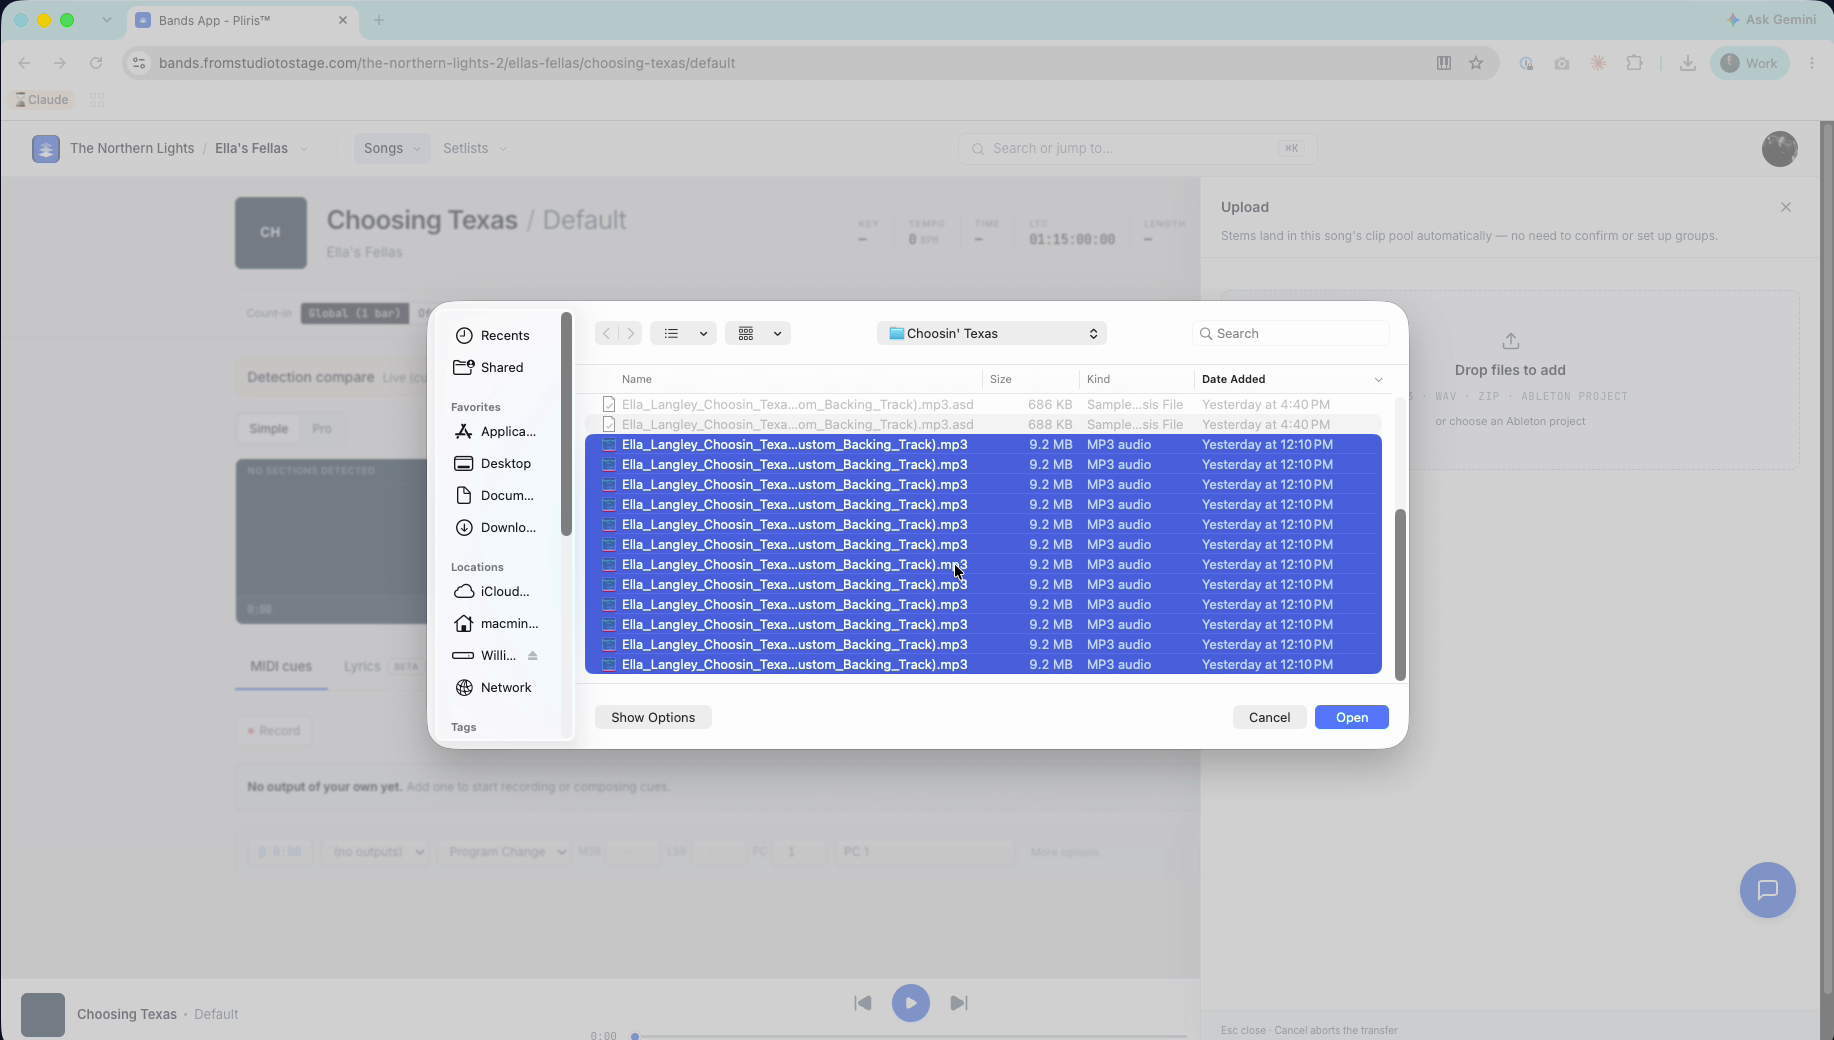Expand the Ella's Fellas dropdown arrow

[304, 149]
